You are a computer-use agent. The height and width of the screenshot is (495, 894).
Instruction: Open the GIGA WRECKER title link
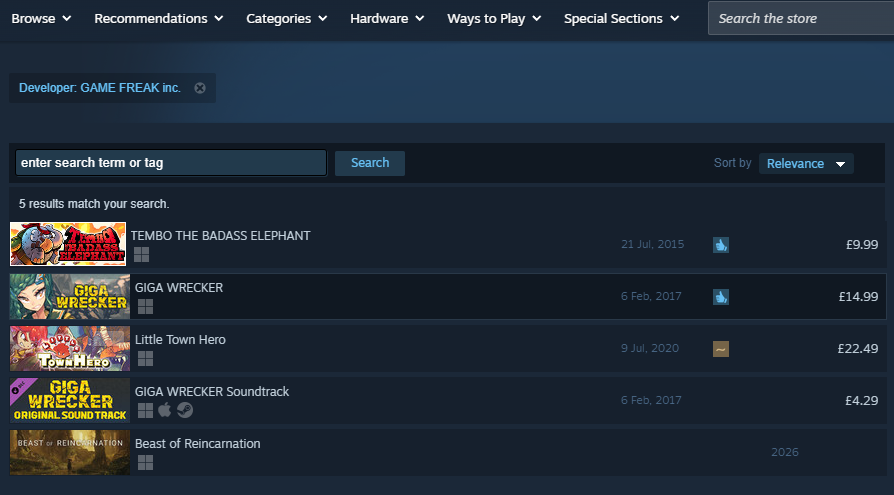click(179, 287)
